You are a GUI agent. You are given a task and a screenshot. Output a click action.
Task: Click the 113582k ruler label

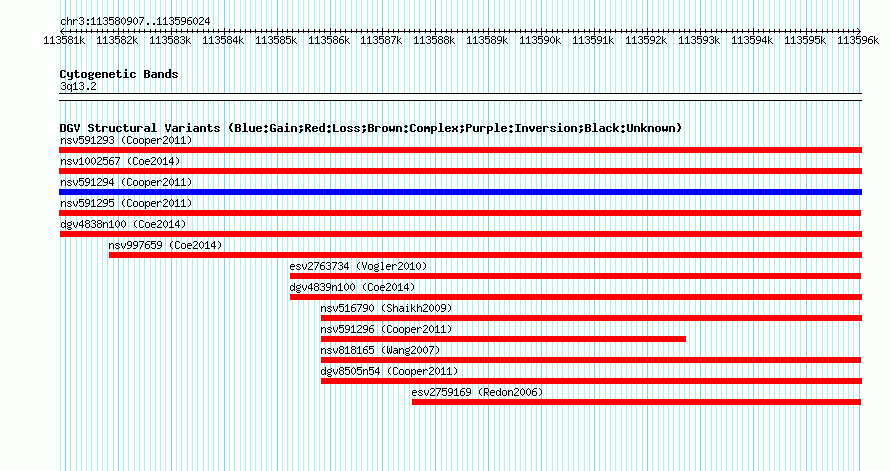[x=117, y=40]
